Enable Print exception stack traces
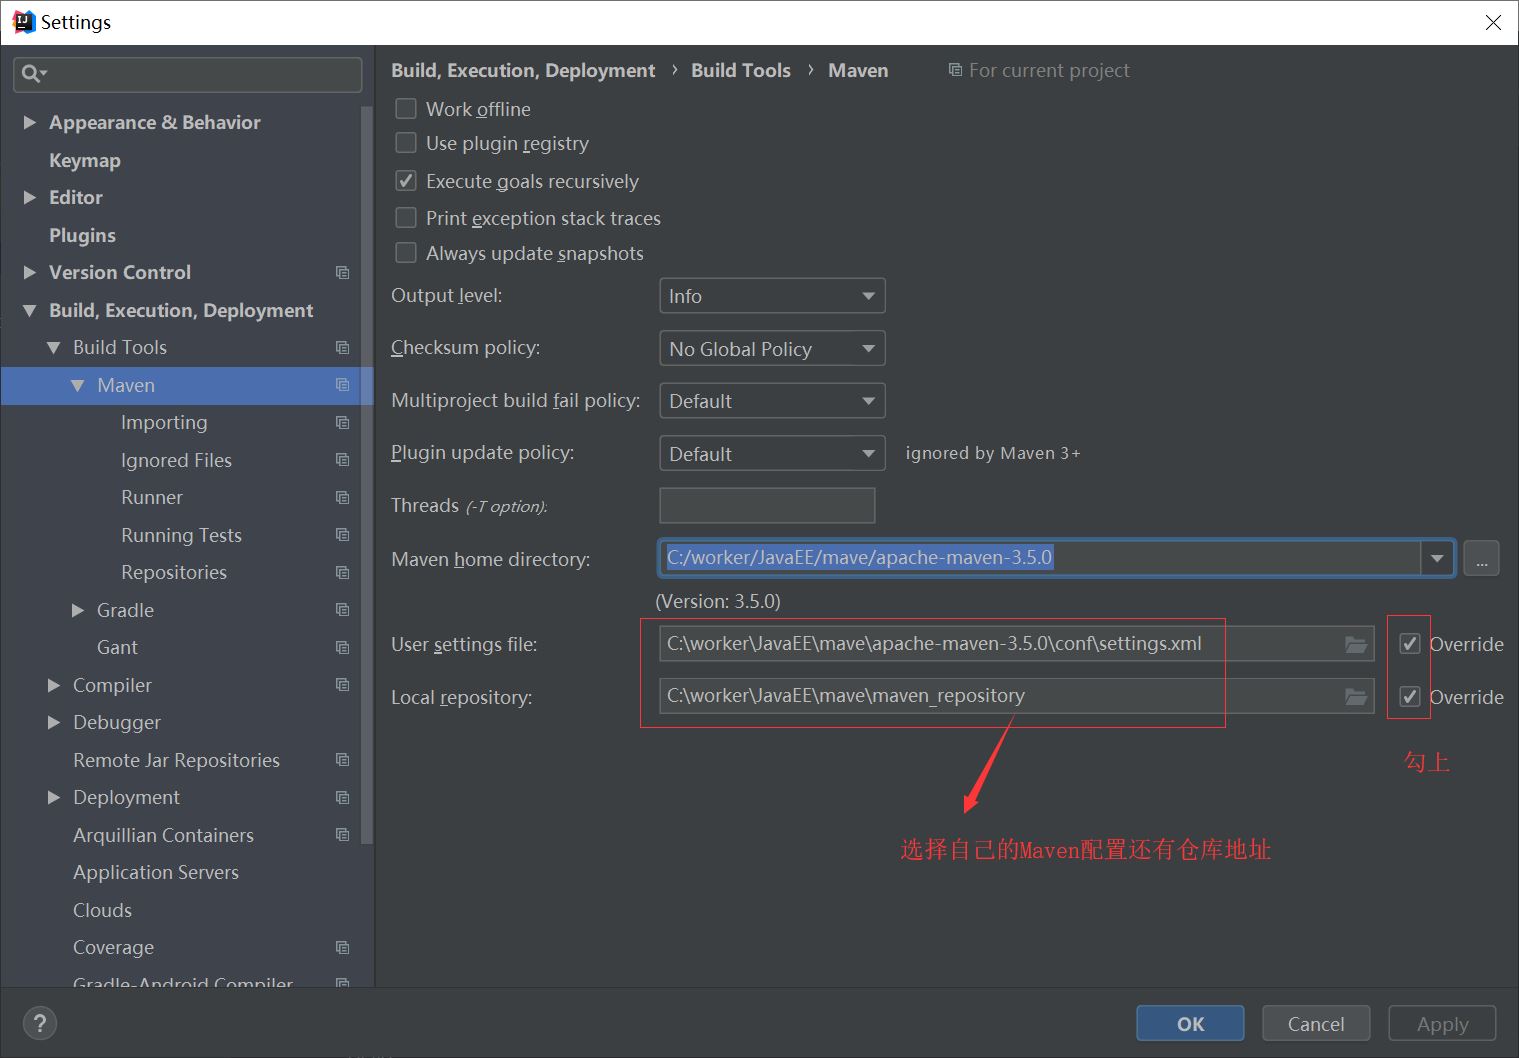 click(406, 218)
